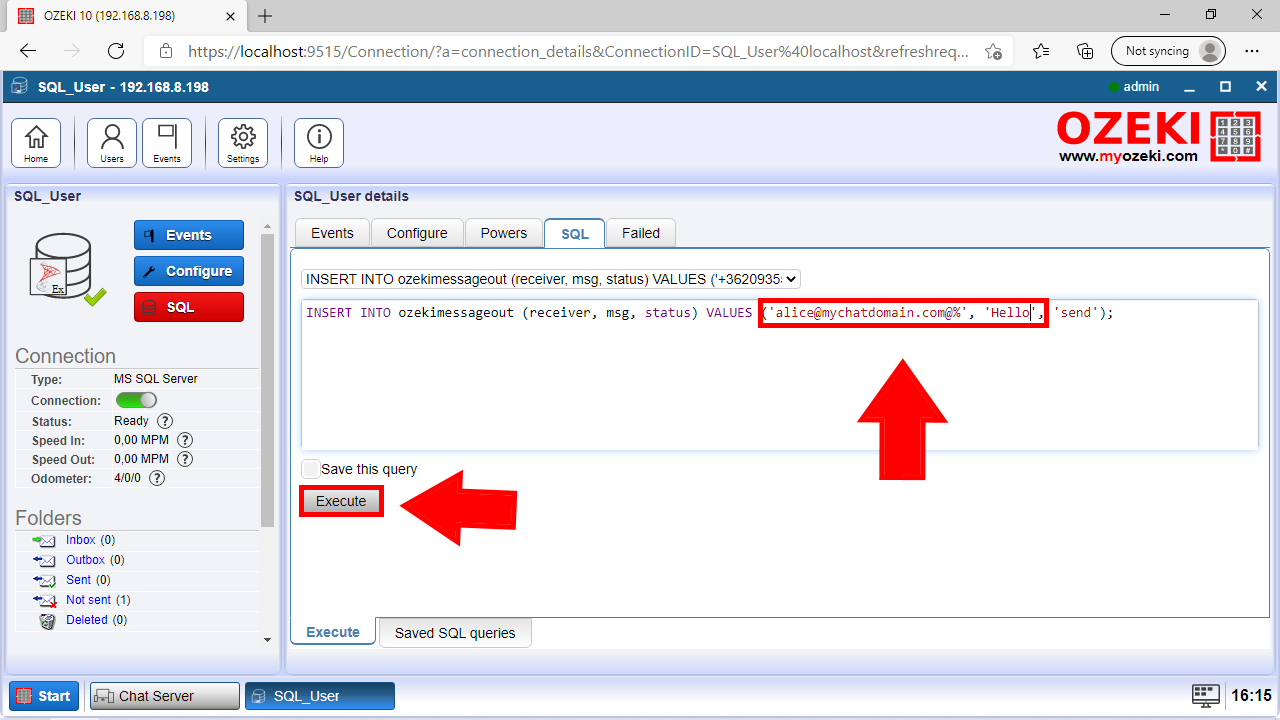This screenshot has height=720, width=1280.
Task: Click the help icon beside Status Ready
Action: [165, 421]
